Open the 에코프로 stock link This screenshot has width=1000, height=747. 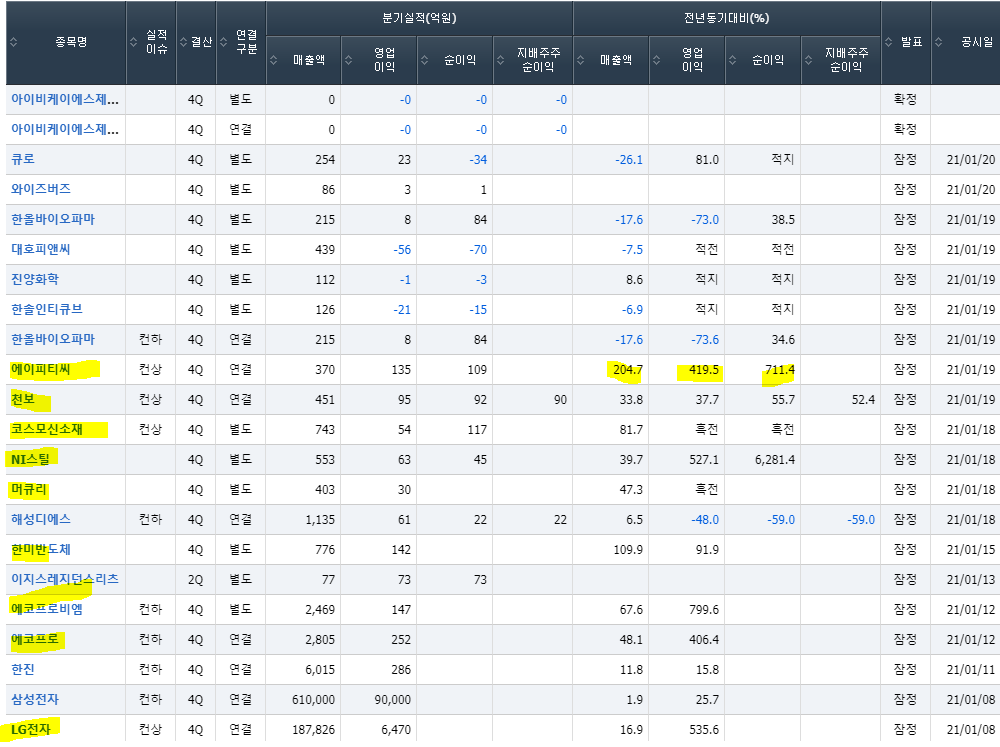point(35,639)
